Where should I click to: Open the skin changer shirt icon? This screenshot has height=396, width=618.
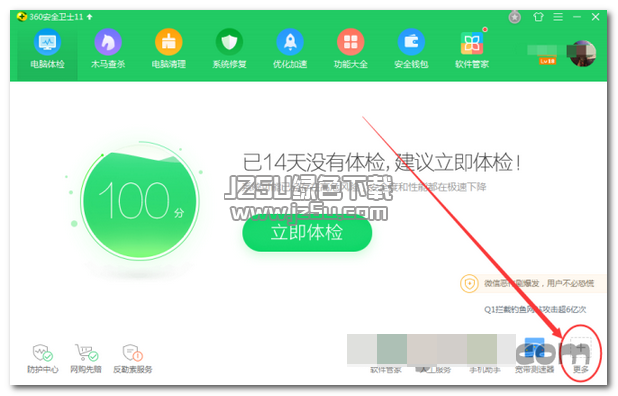538,17
